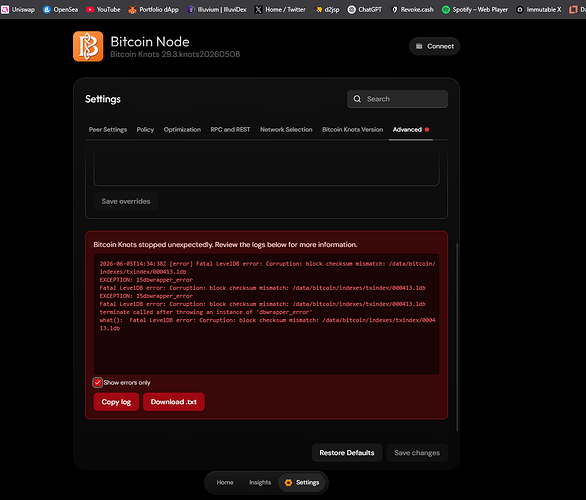The image size is (586, 500).
Task: Focus the Settings search input field
Action: tap(397, 99)
